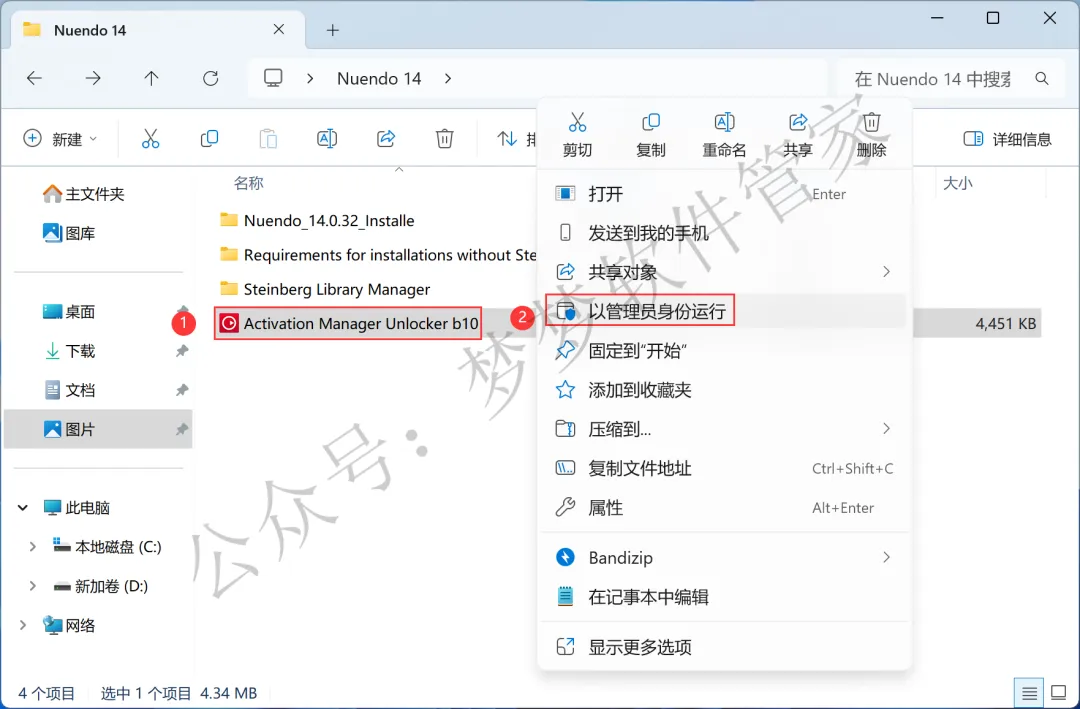Toggle 详细信息 details pane

point(1007,139)
